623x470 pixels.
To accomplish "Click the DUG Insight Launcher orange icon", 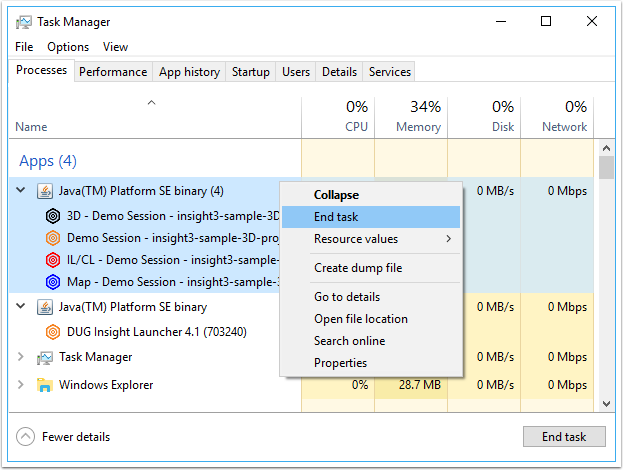I will (53, 332).
